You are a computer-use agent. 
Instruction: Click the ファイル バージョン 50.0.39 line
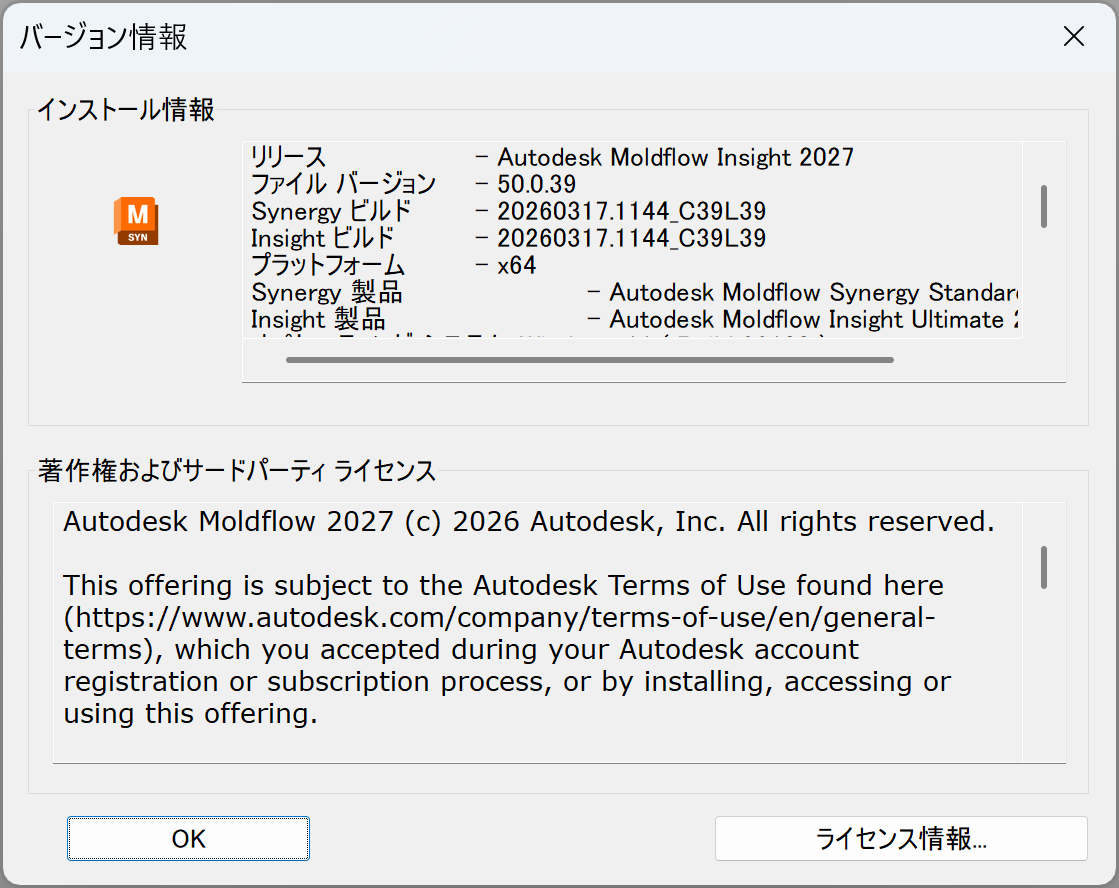coord(413,184)
